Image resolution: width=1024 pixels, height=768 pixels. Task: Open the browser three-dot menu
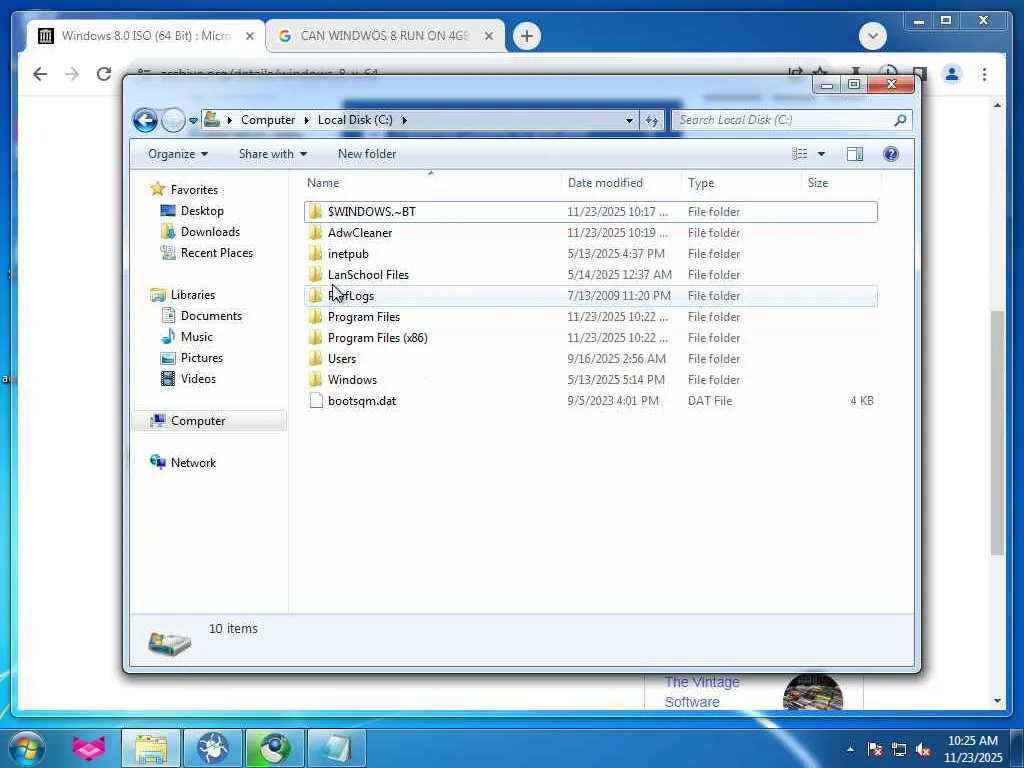(984, 74)
